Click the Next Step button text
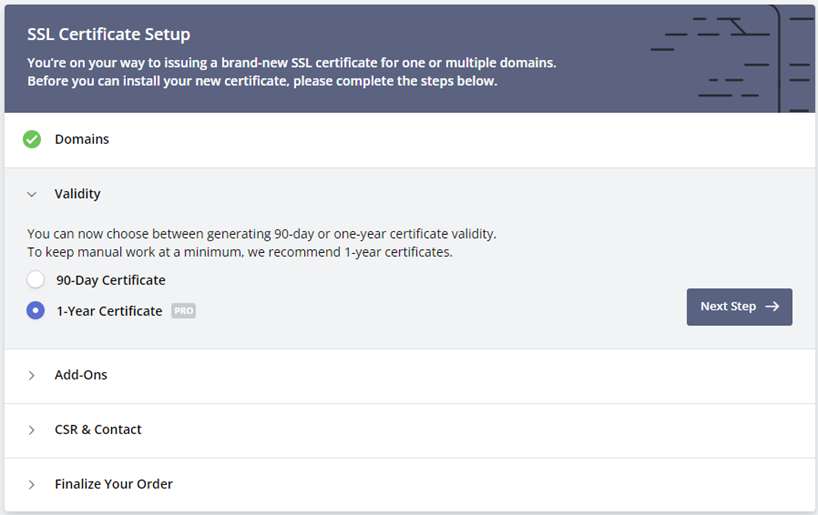818x515 pixels. [x=728, y=307]
